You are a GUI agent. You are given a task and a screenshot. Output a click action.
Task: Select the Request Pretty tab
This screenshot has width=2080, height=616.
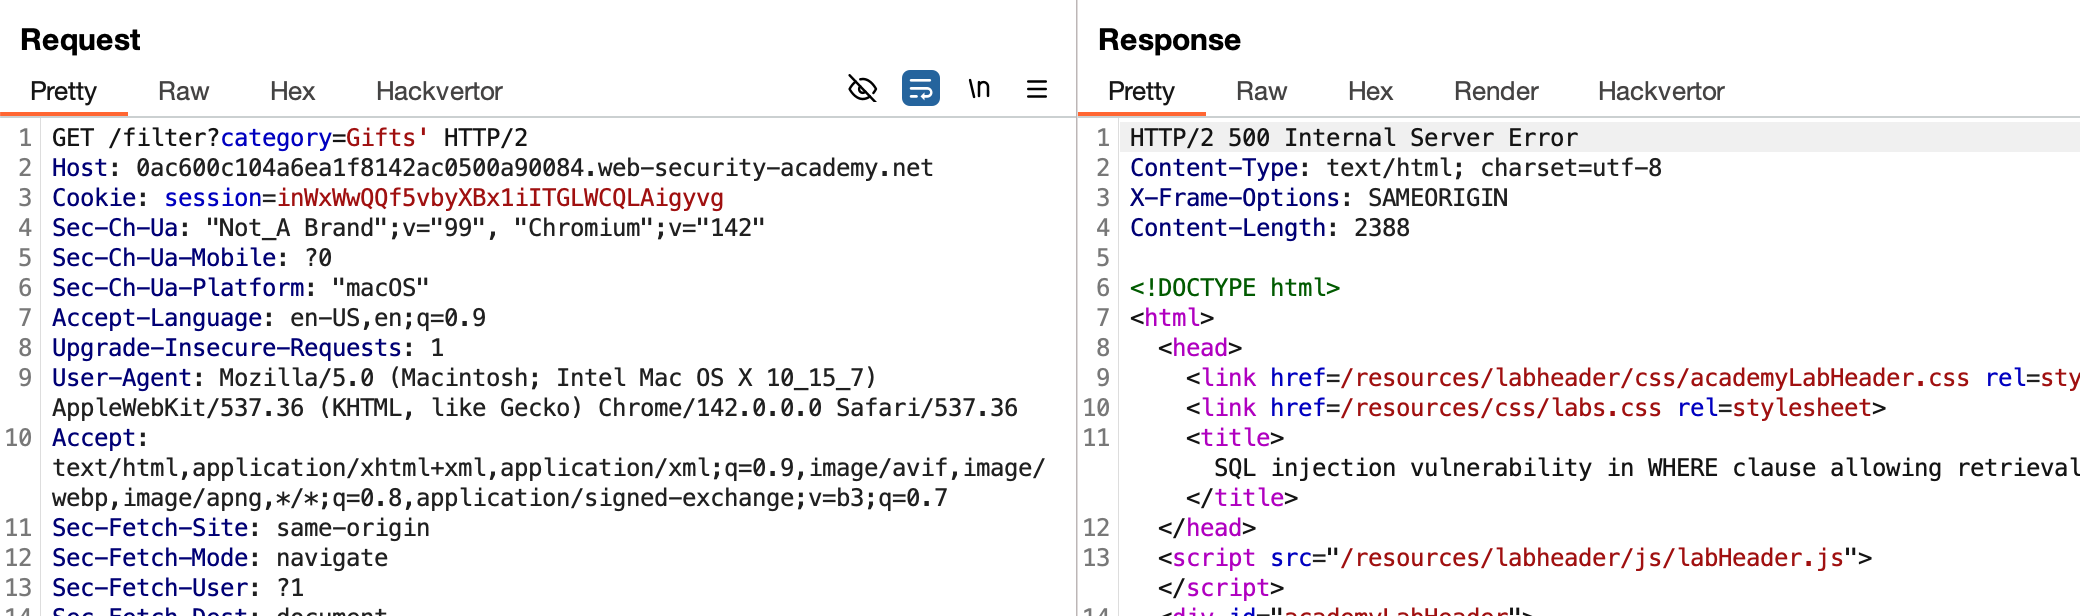tap(63, 91)
